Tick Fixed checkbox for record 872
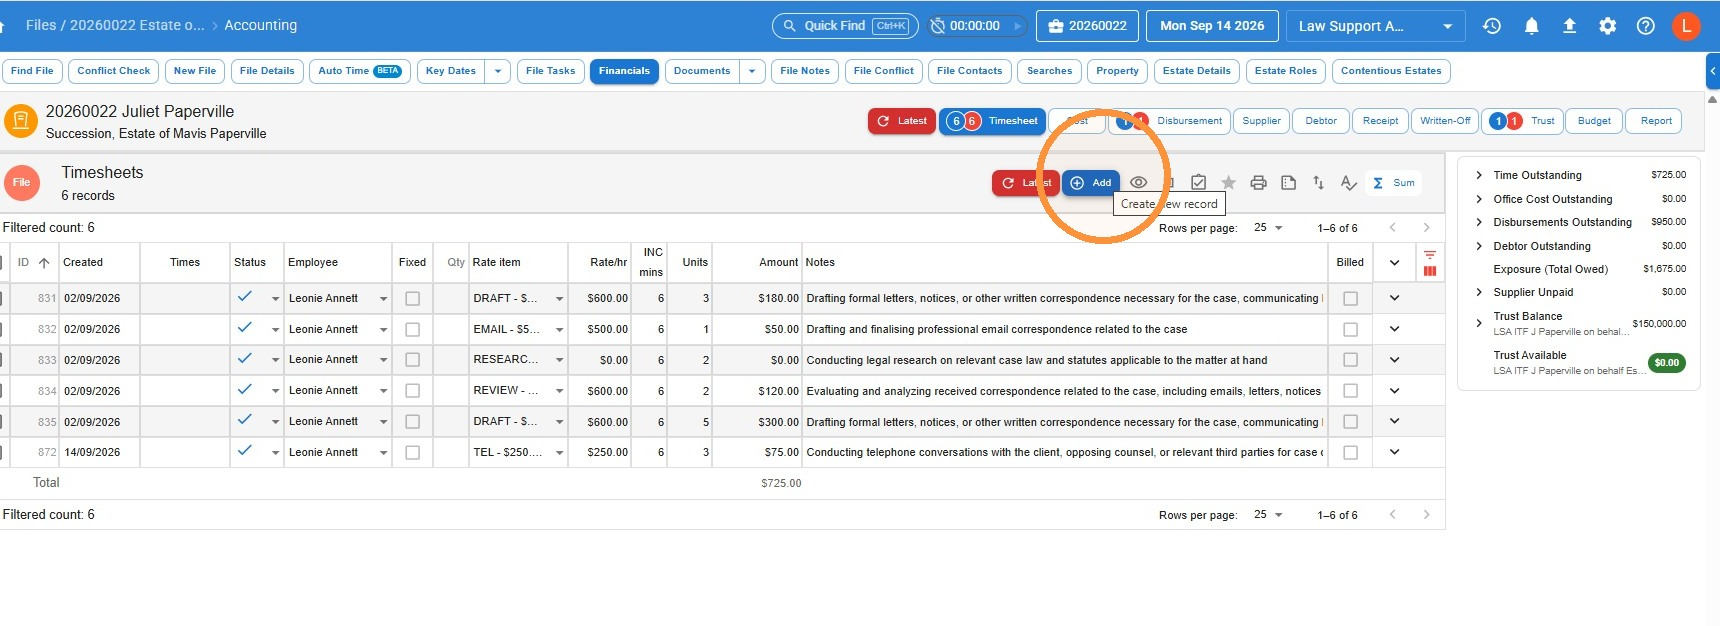 click(x=412, y=453)
